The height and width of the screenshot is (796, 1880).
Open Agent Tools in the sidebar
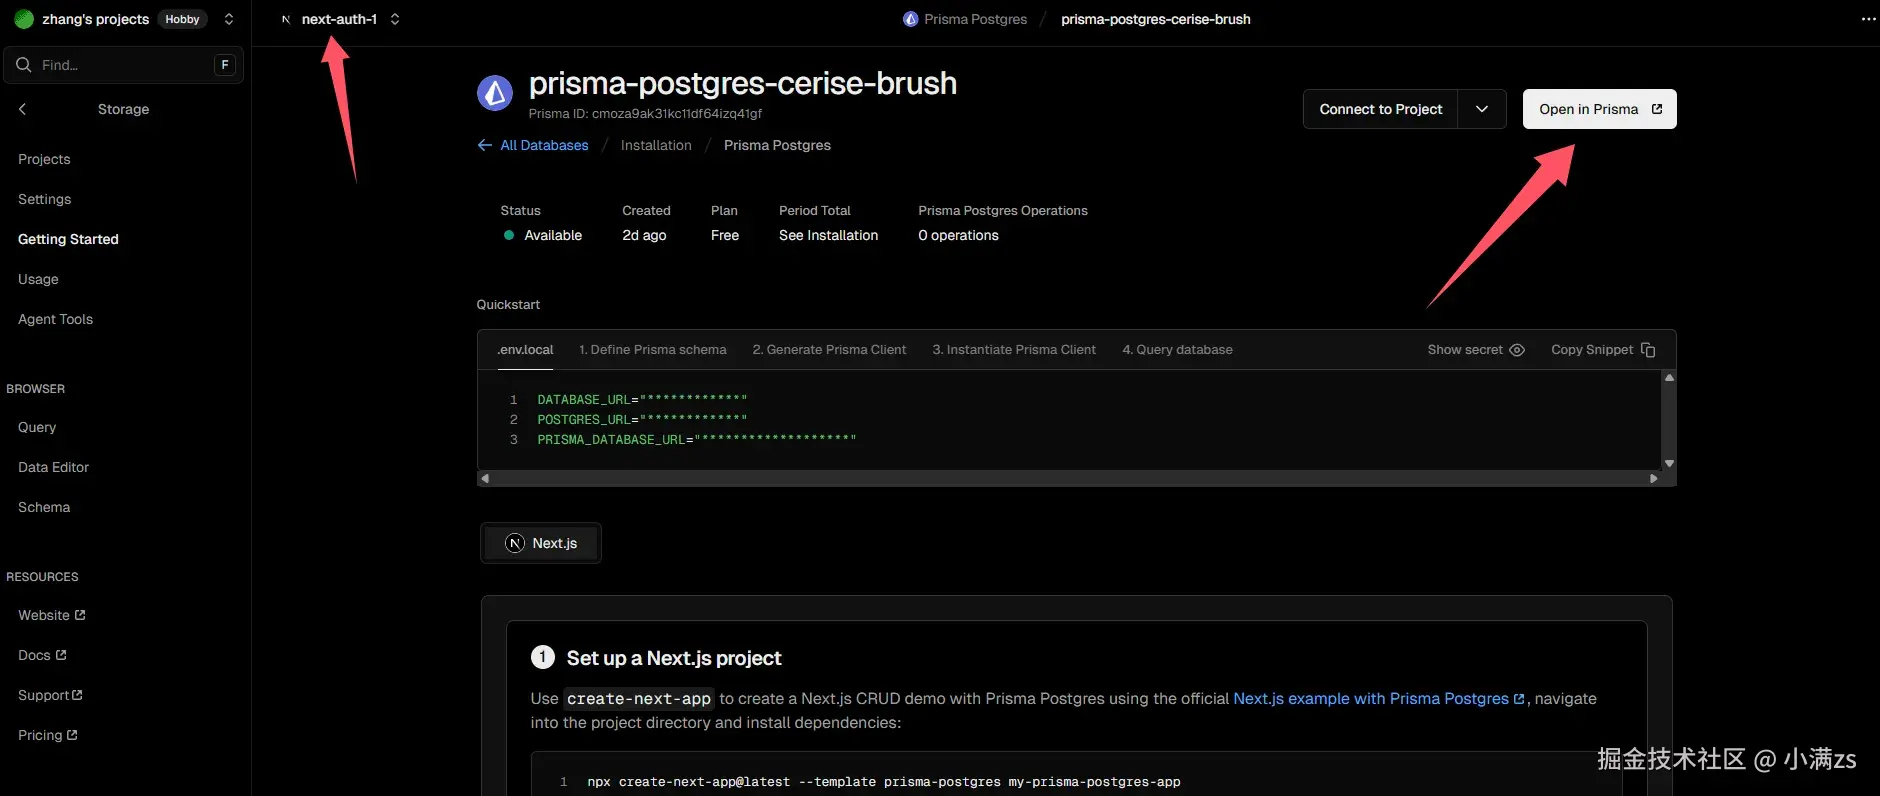click(x=55, y=319)
